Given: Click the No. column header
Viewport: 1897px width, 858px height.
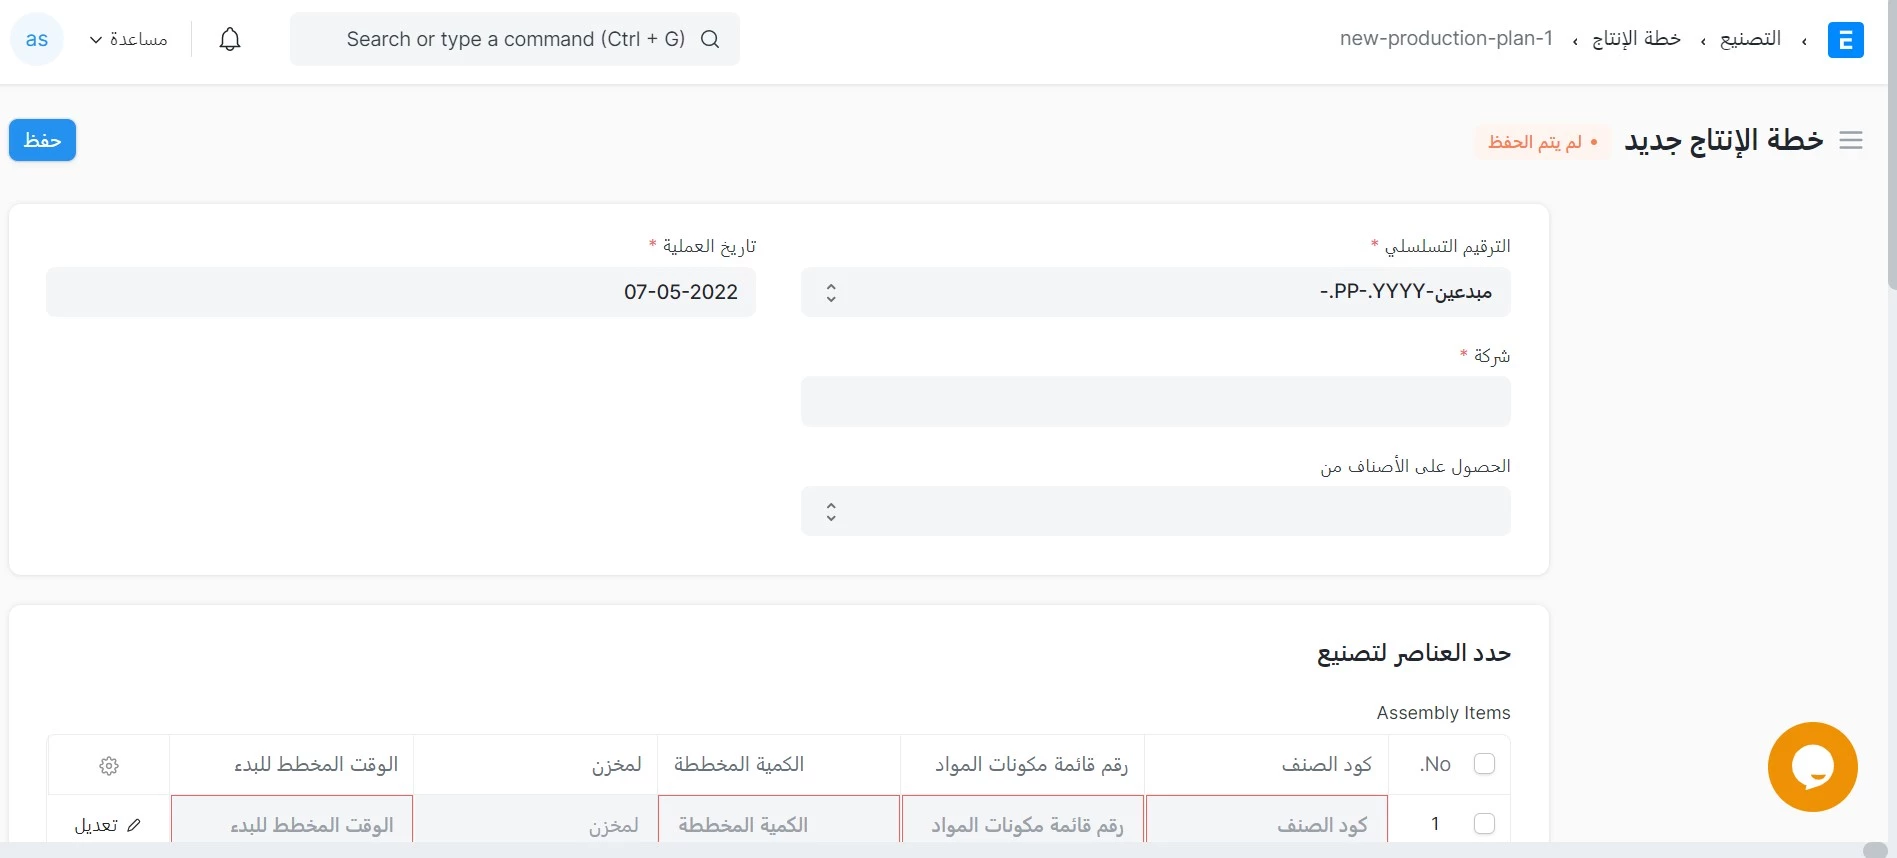Looking at the screenshot, I should point(1435,764).
